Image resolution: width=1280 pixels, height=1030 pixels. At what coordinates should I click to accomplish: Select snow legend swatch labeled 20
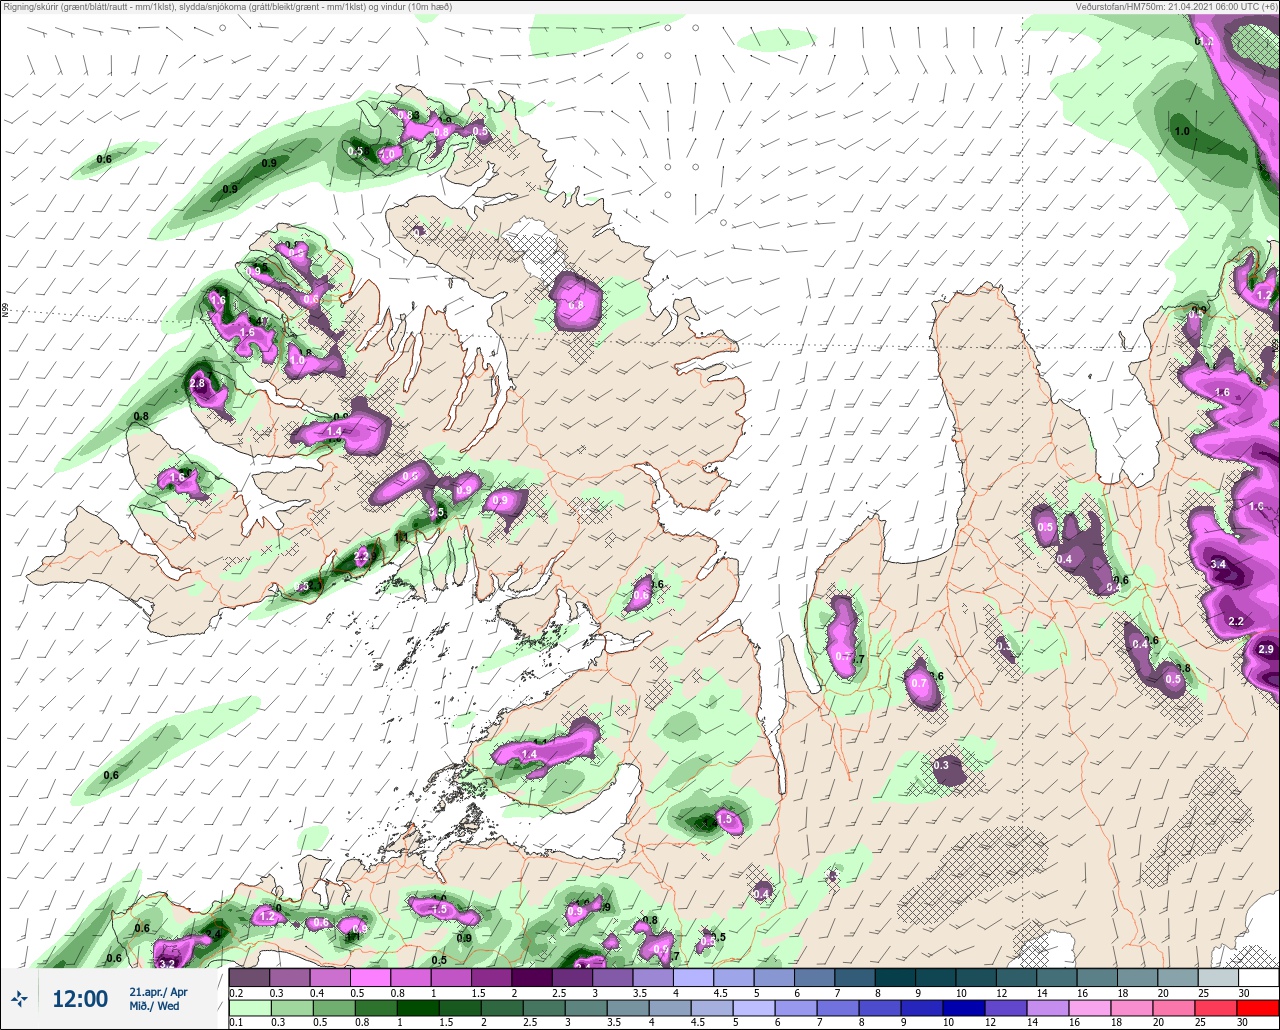[x=1179, y=977]
